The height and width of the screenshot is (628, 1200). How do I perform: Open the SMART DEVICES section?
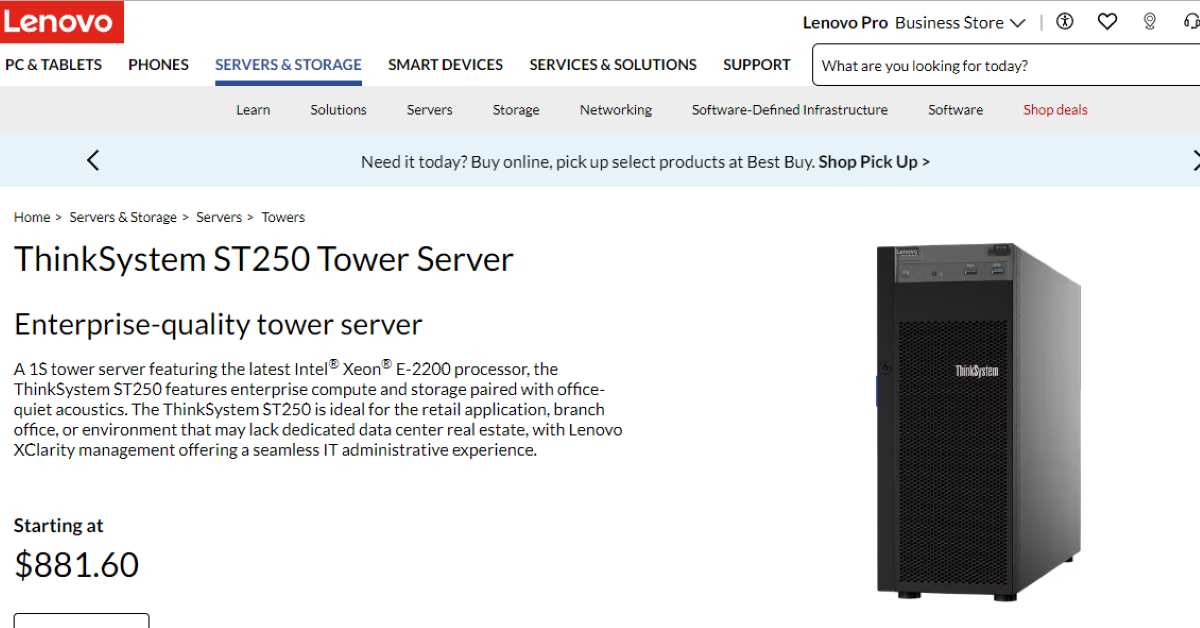tap(445, 64)
